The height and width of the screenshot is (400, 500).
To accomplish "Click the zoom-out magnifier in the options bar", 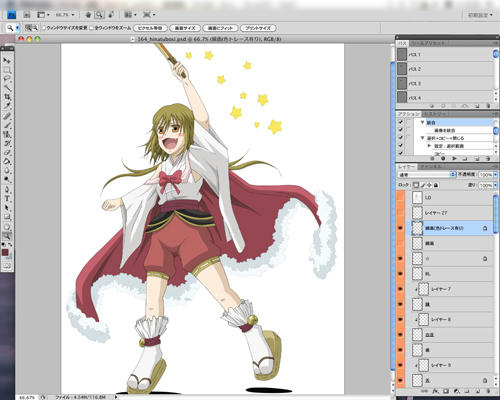I will (x=35, y=28).
